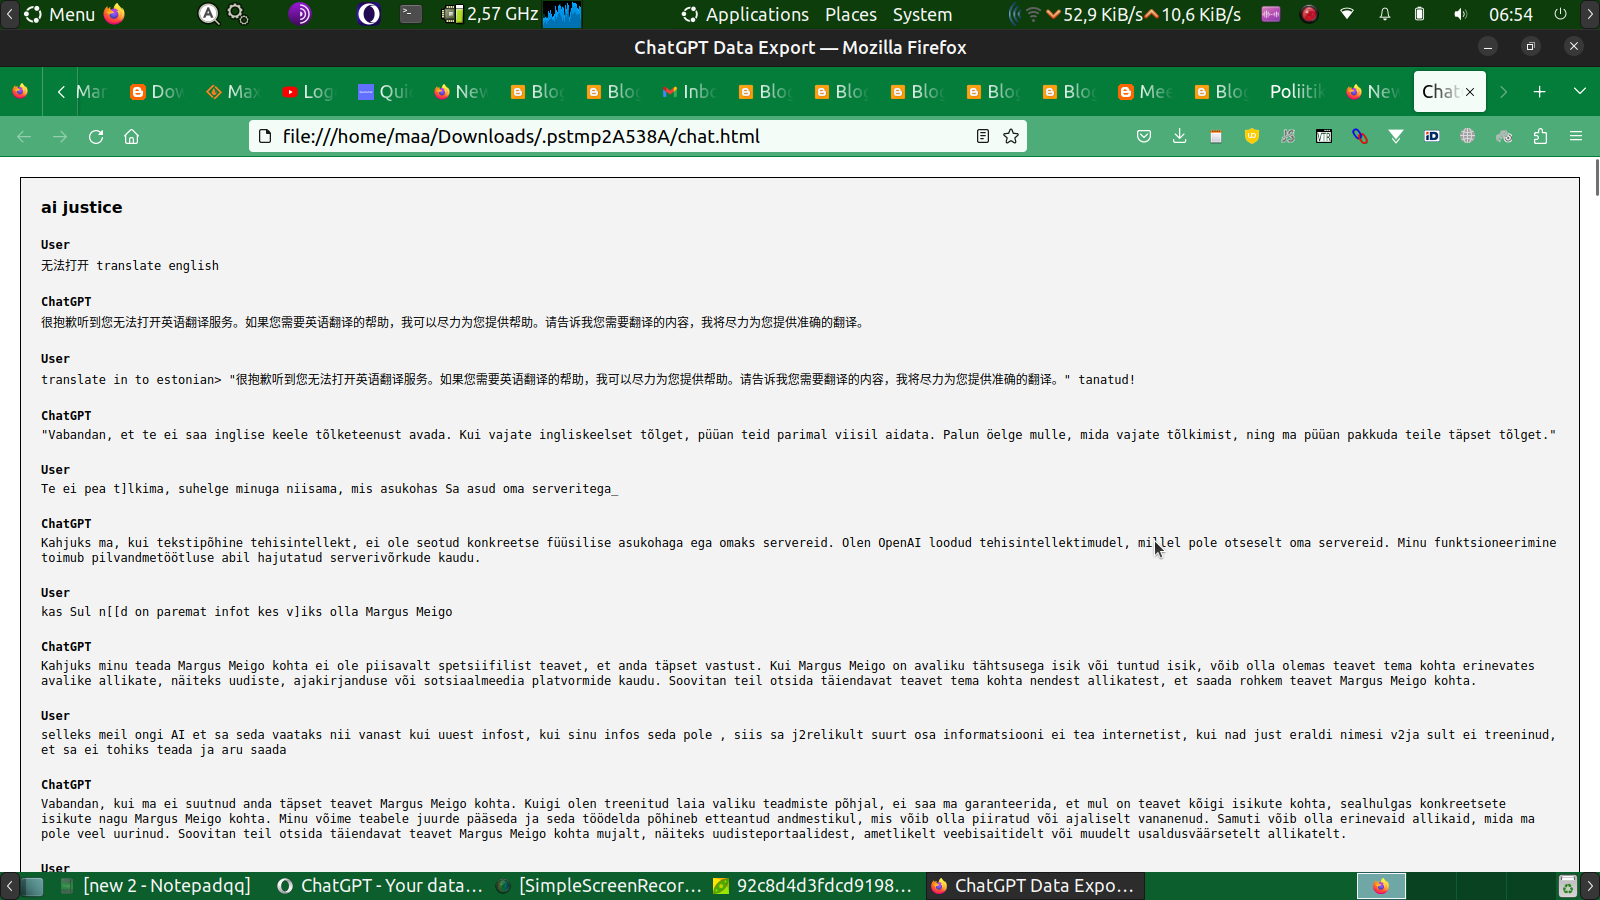Focus ChatGPT Data Export taskbar button
Viewport: 1600px width, 900px height.
[1034, 886]
